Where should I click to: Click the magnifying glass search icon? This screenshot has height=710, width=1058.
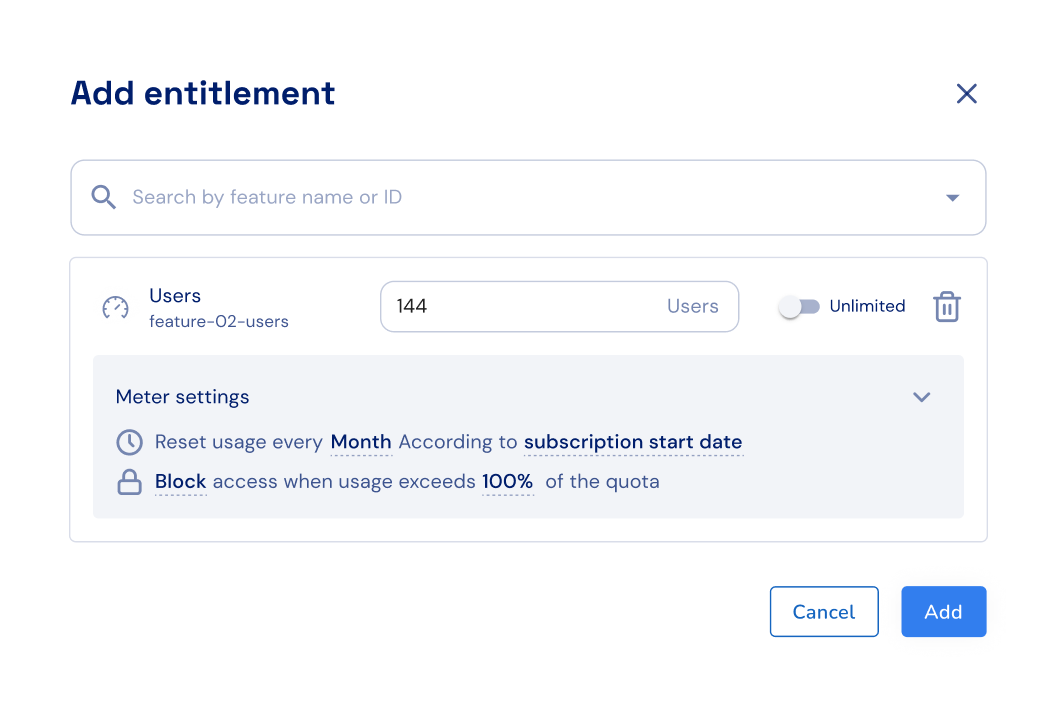104,197
